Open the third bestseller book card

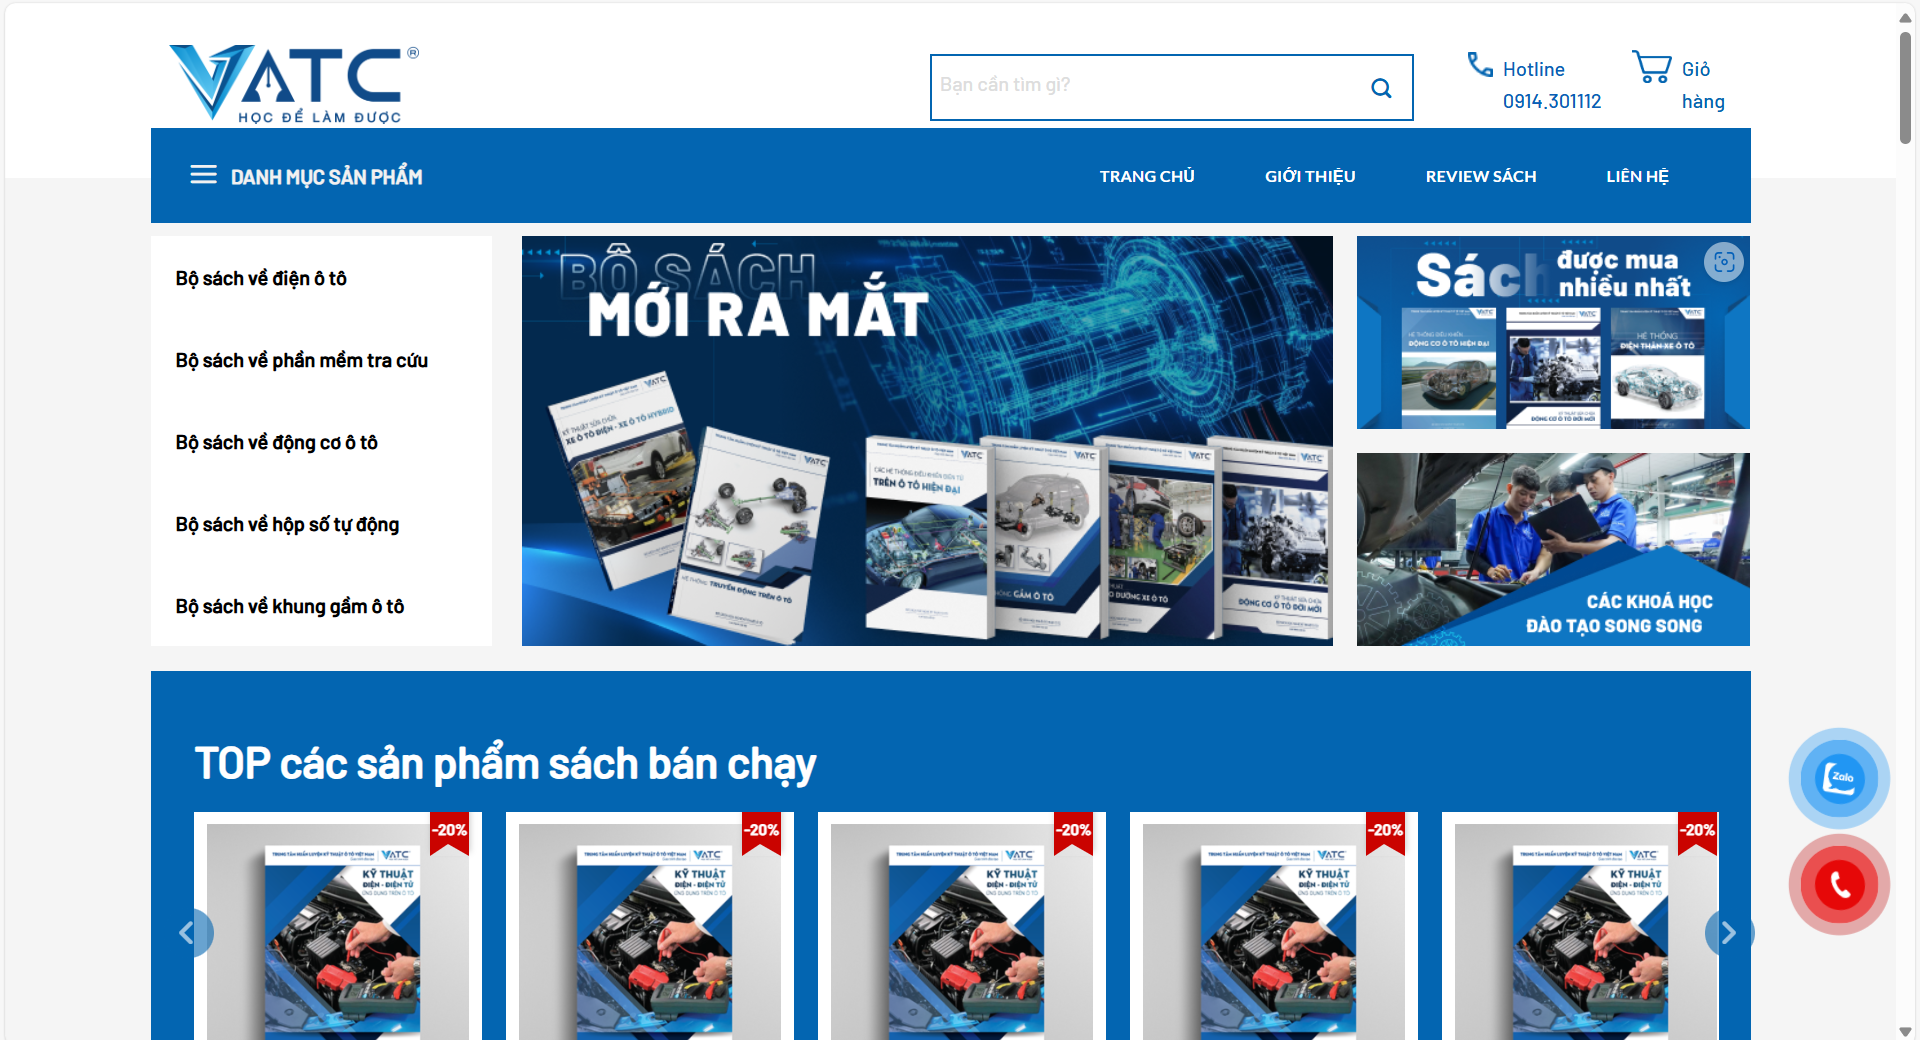pos(962,926)
